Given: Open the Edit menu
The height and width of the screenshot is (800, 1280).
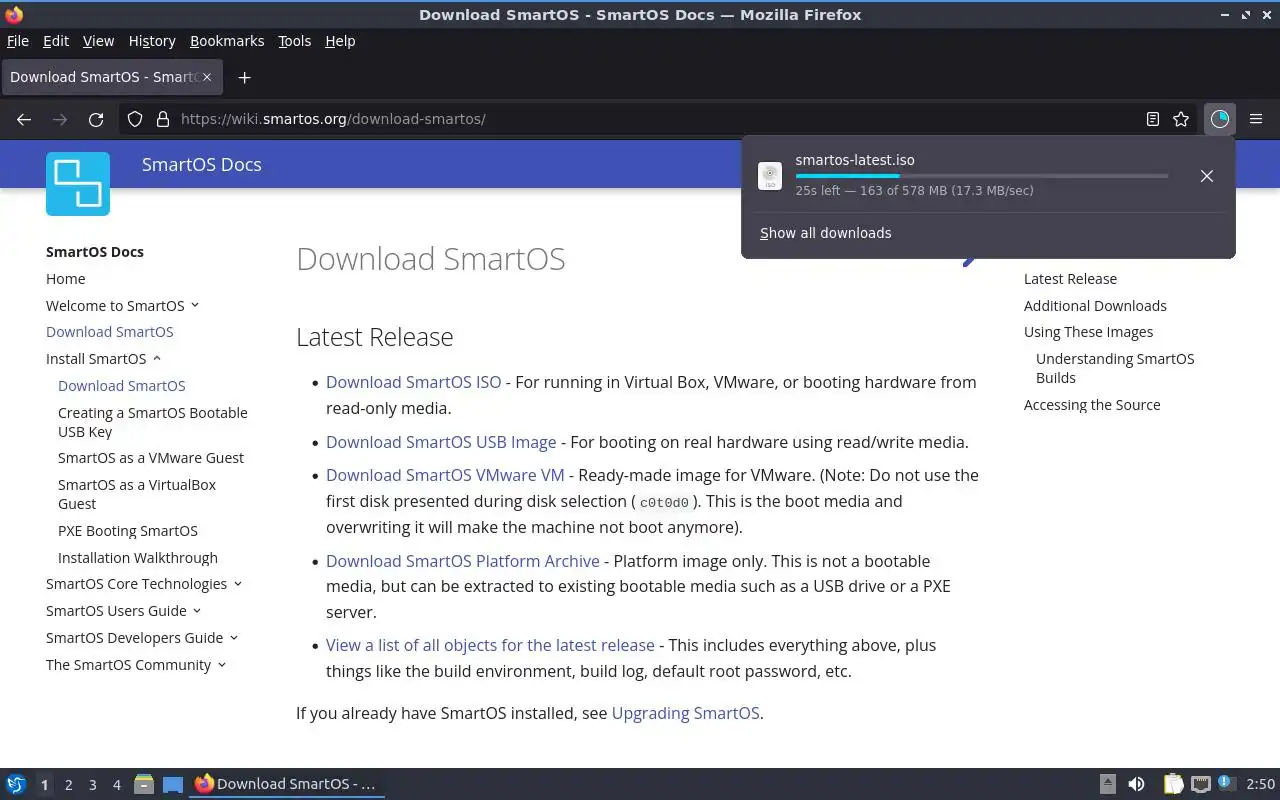Looking at the screenshot, I should pyautogui.click(x=56, y=41).
